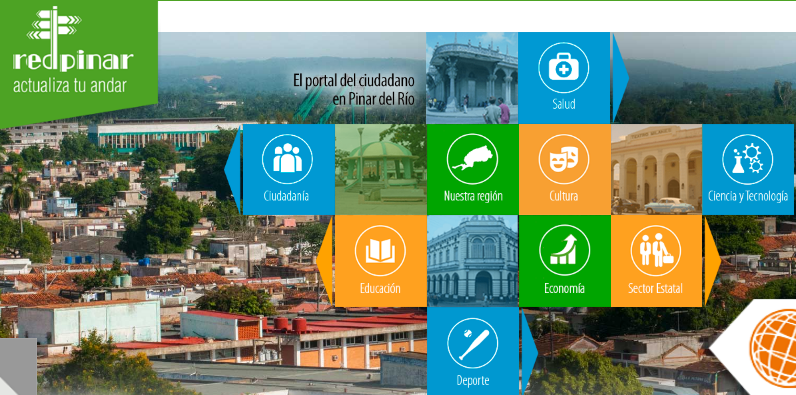796x395 pixels.
Task: Open the Salud medical kit icon
Action: [563, 68]
